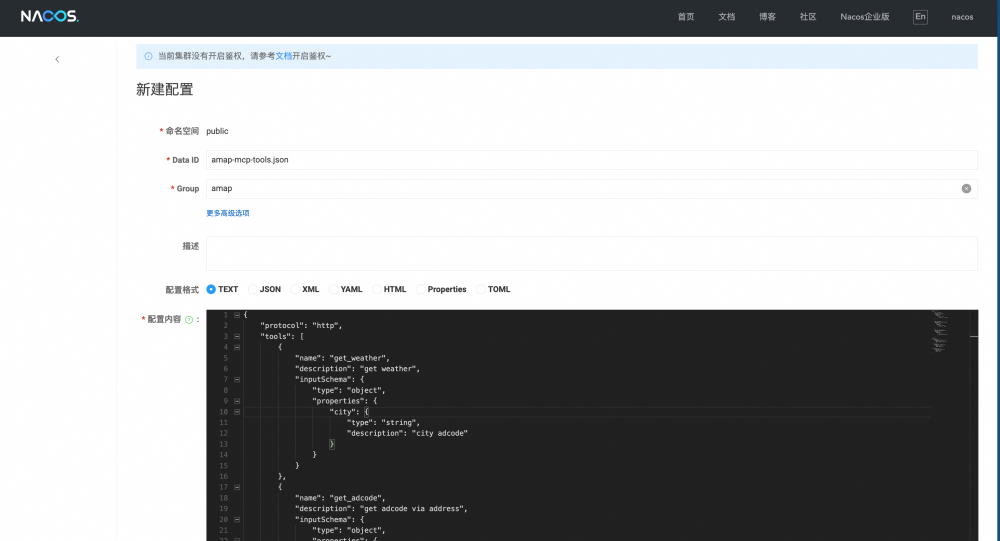Click line number 12 in the editor gutter
The height and width of the screenshot is (541, 1000).
point(223,433)
